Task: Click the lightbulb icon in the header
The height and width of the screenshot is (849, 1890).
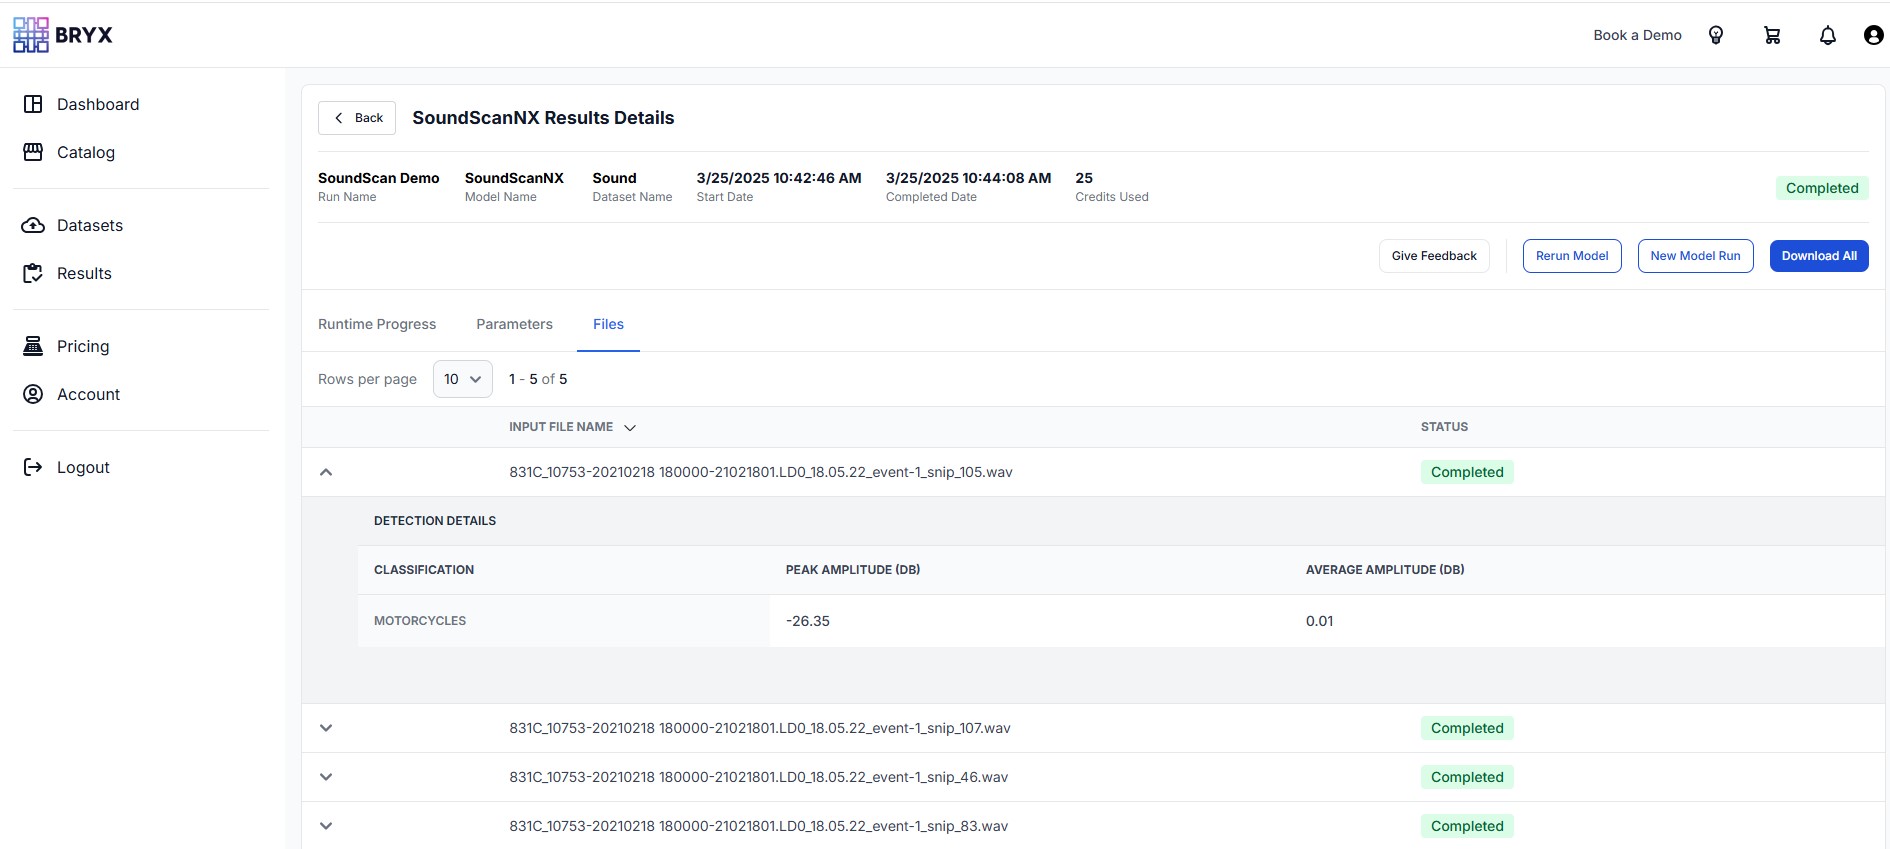Action: tap(1716, 35)
